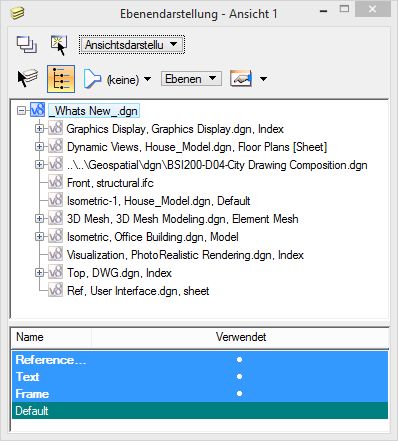The width and height of the screenshot is (398, 441).
Task: Click the v8 icon of _Whats New_.dgn
Action: coord(37,110)
